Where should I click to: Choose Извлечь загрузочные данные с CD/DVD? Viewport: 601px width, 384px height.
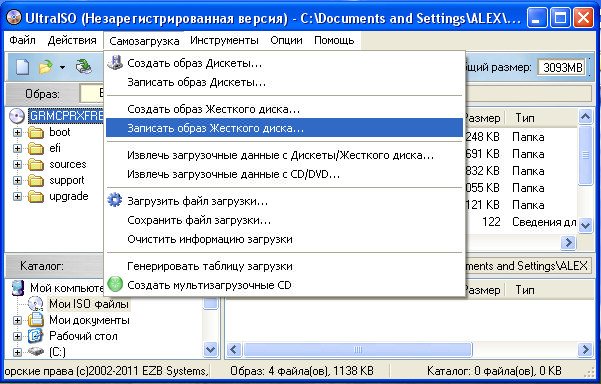[x=284, y=174]
